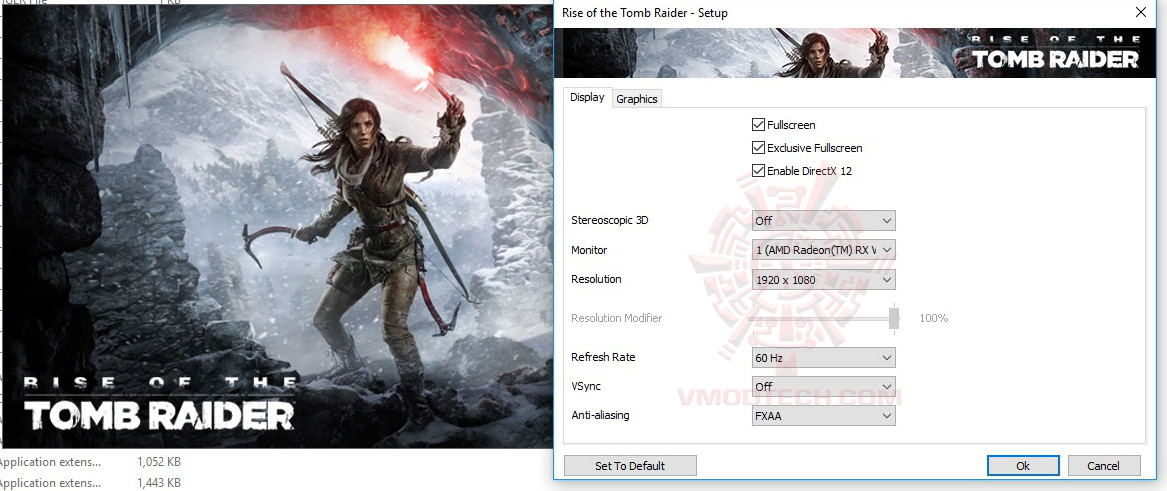Open the Refresh Rate dropdown set to 60 Hz

[x=824, y=358]
